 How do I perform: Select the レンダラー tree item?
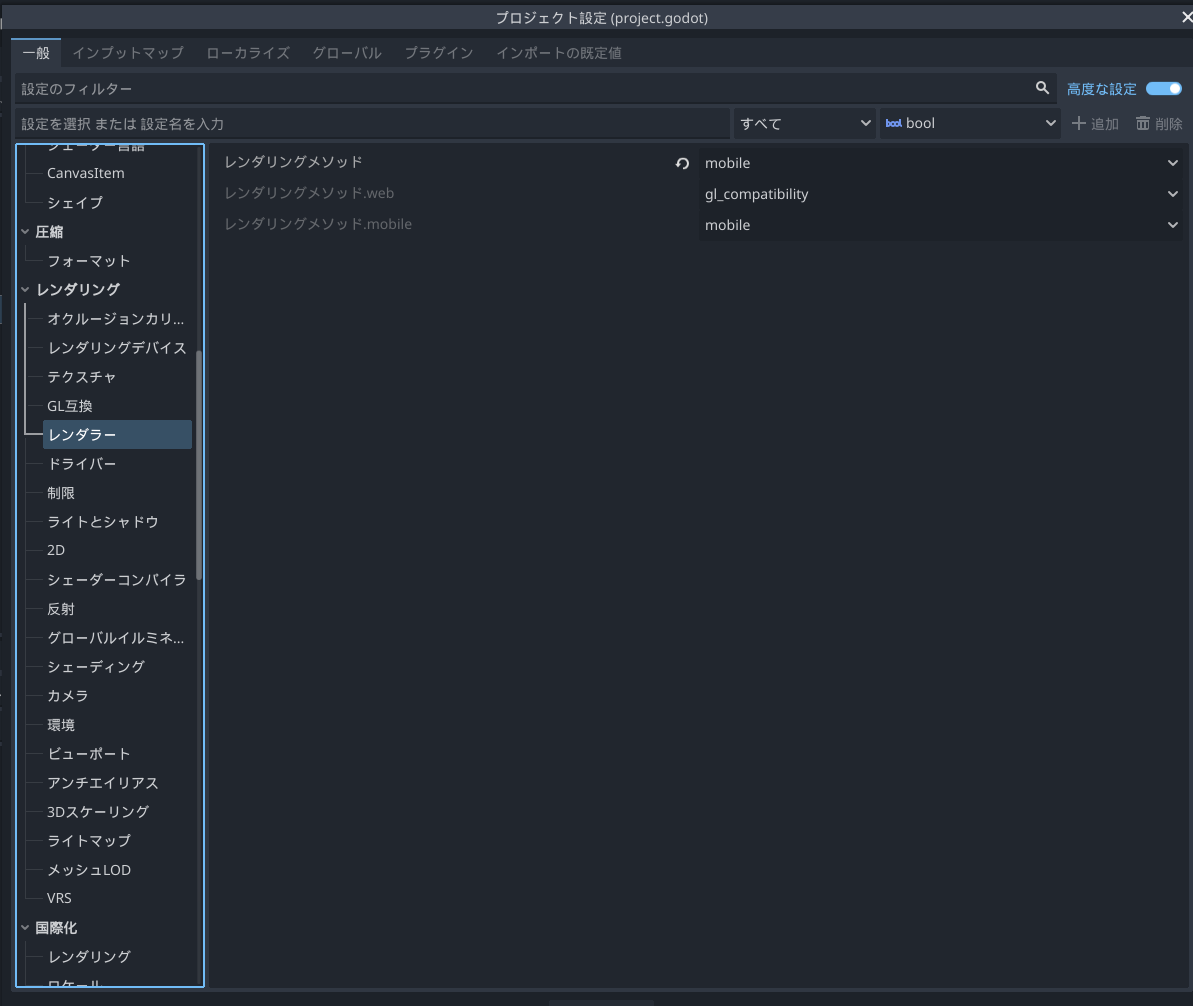tap(117, 435)
